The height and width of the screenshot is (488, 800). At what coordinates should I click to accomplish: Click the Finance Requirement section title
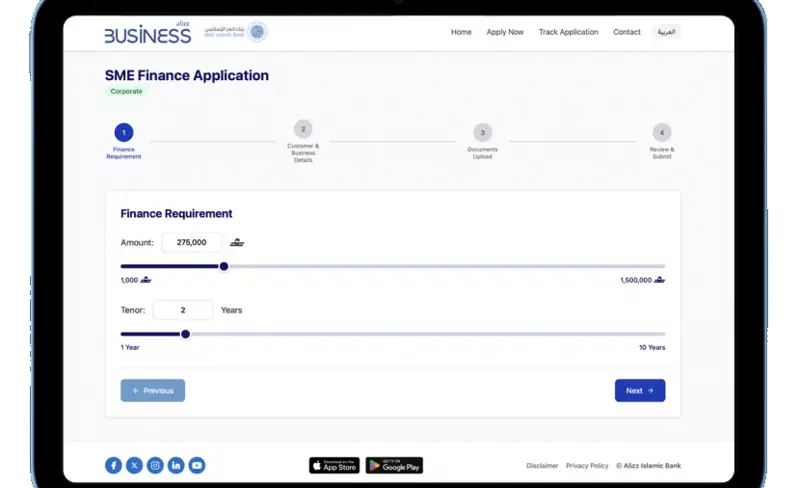[x=176, y=213]
